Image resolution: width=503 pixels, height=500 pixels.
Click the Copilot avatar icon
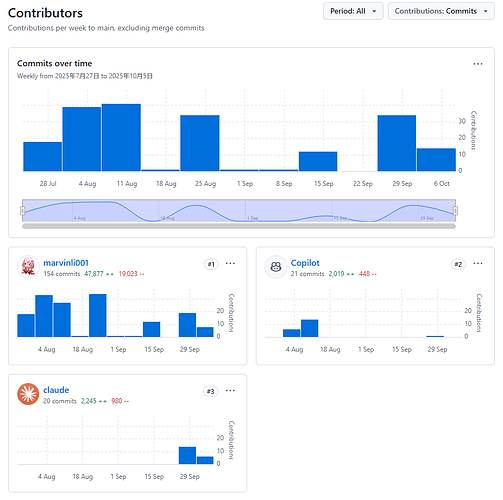(275, 267)
